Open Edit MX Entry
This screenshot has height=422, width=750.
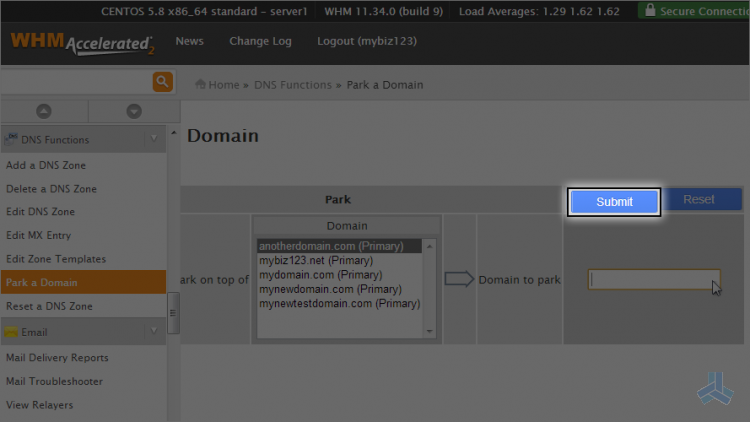pos(38,235)
